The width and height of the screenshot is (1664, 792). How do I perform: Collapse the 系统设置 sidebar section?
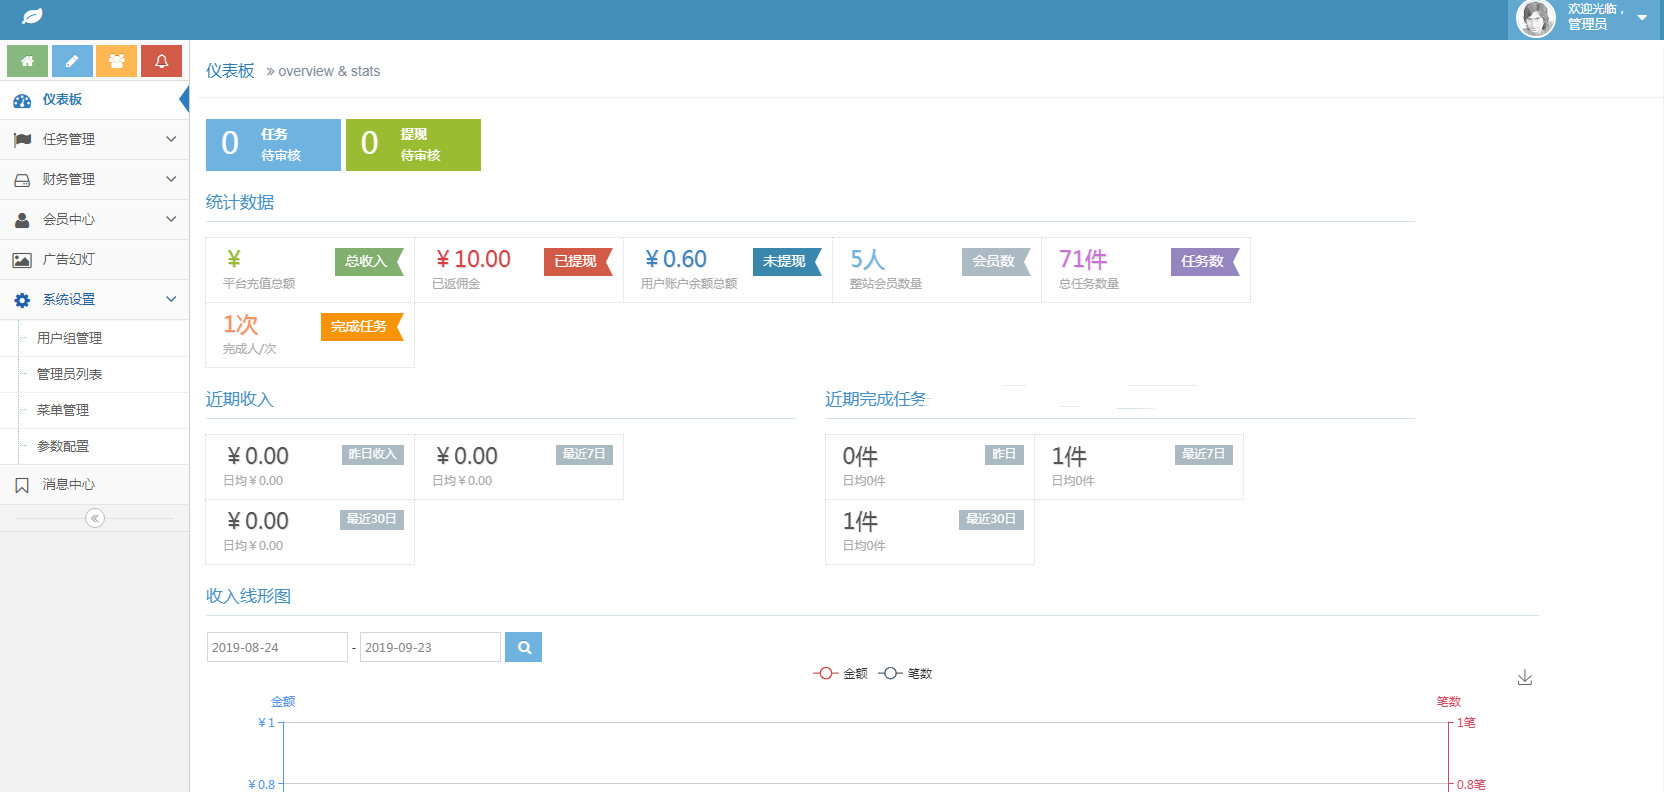point(94,299)
